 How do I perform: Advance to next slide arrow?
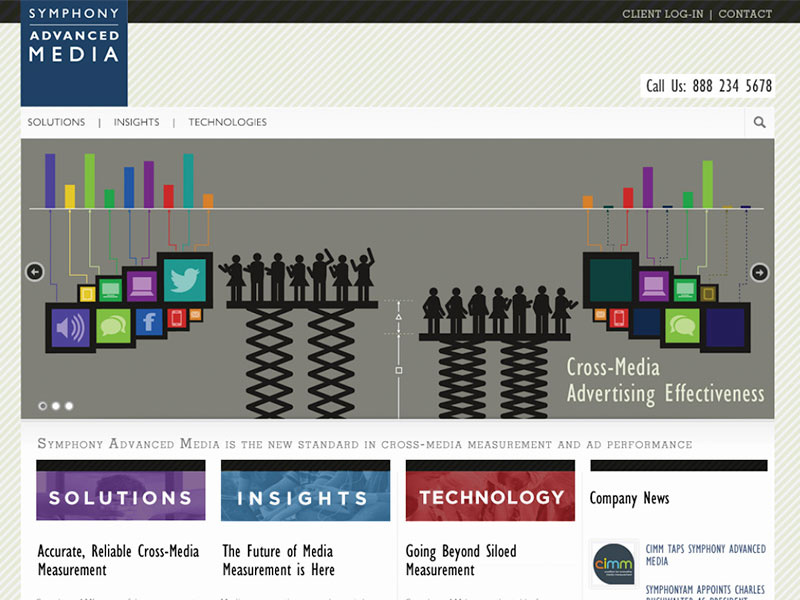(x=759, y=272)
